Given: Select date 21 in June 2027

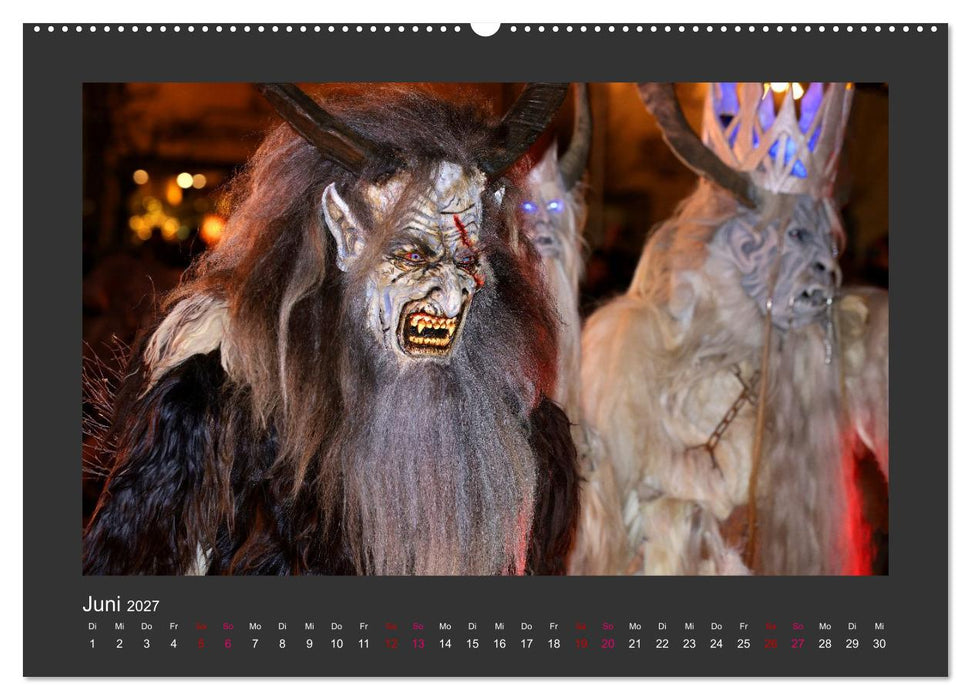Looking at the screenshot, I should point(635,644).
